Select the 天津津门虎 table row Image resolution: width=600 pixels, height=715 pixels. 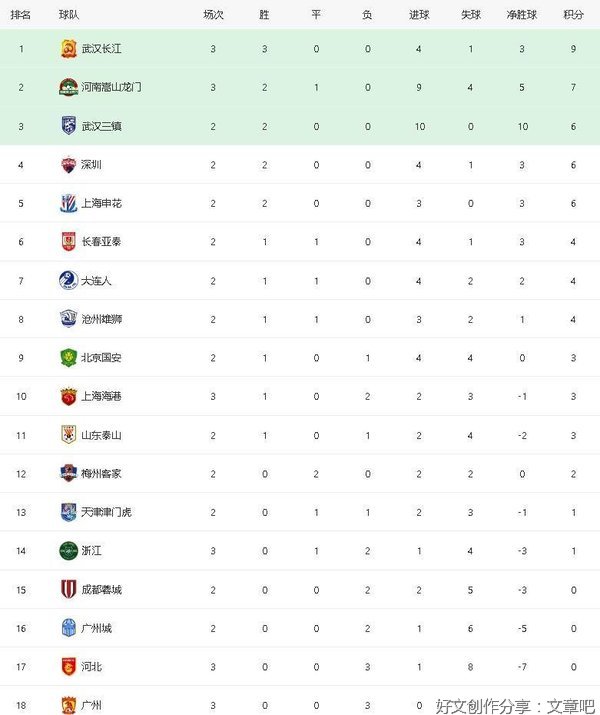tap(300, 512)
